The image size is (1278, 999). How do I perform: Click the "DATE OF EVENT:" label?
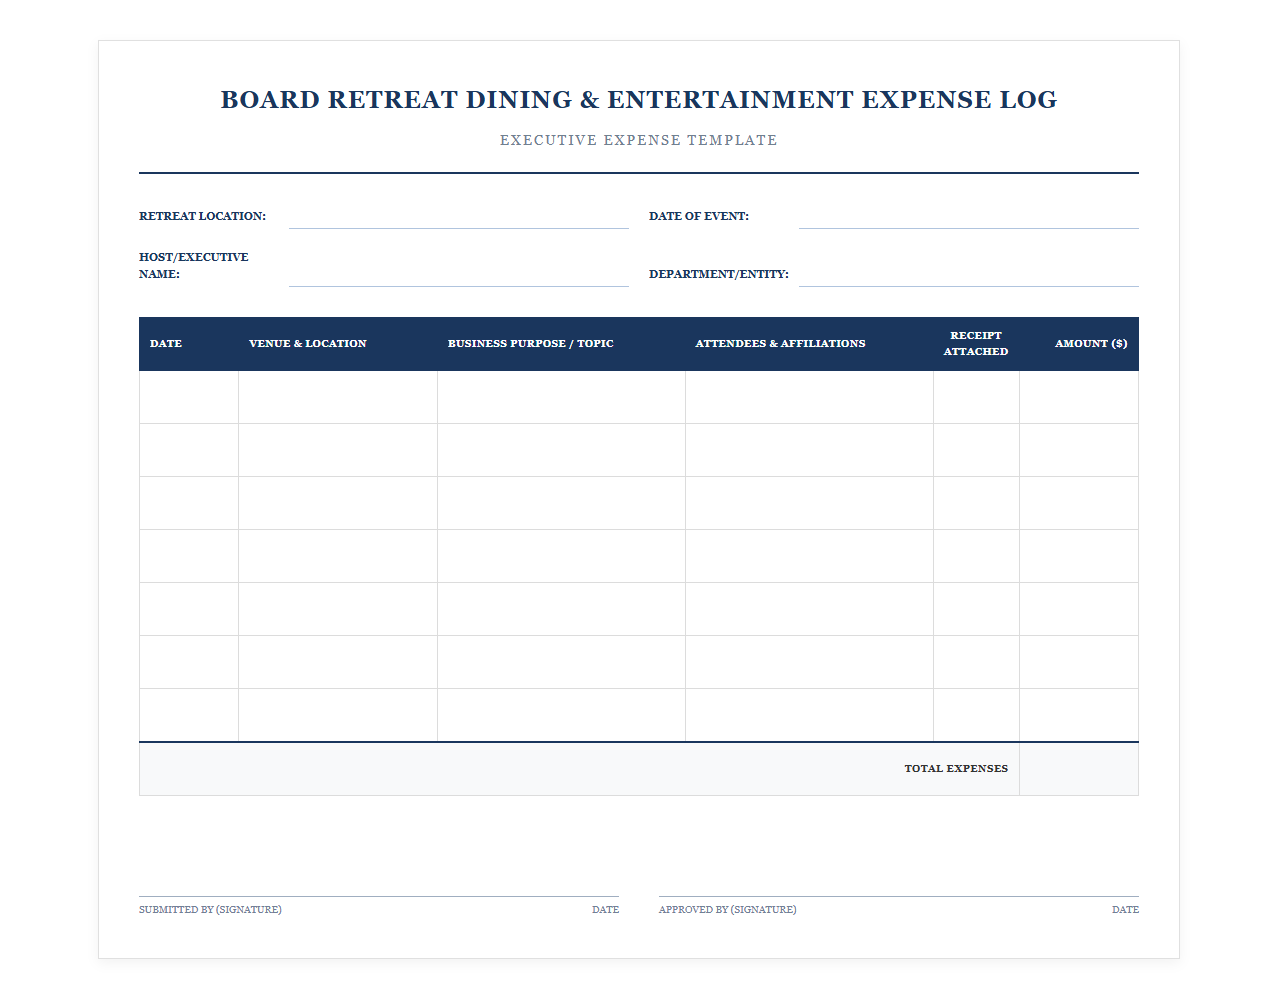pos(698,216)
